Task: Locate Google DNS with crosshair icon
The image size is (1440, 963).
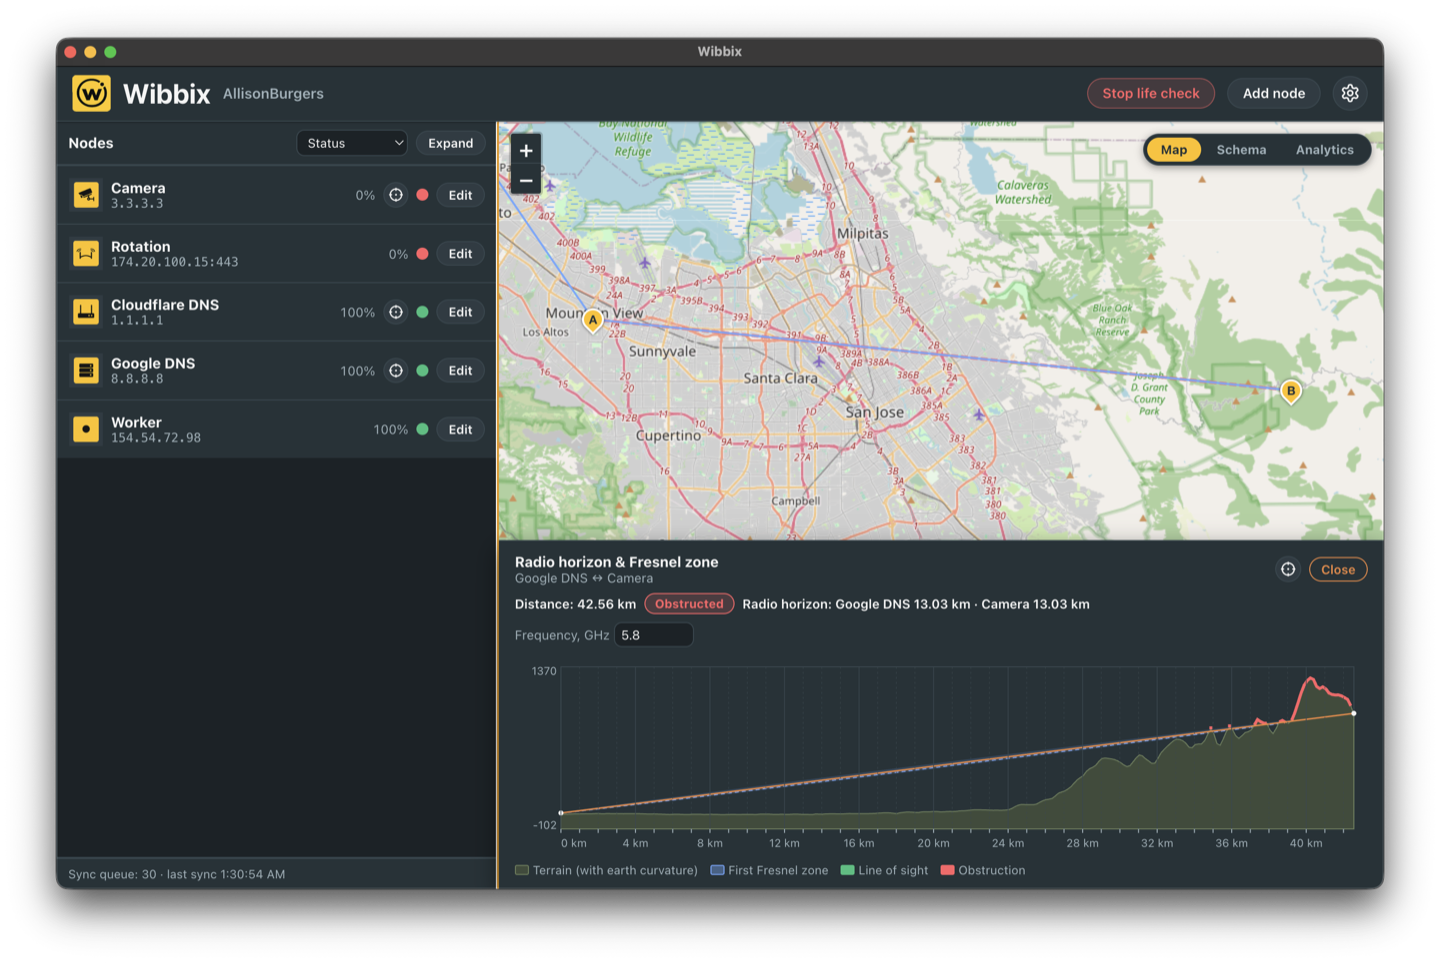Action: [x=396, y=371]
